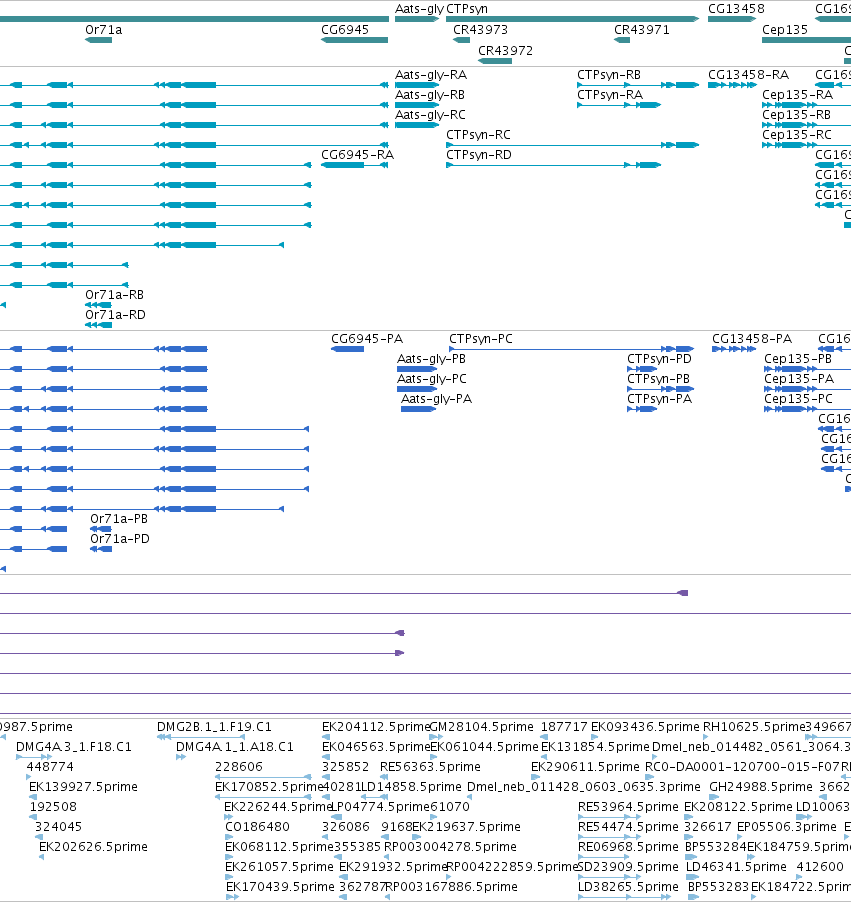Click transcript Cep135-RC label
Screen dimensions: 851x902
(797, 135)
